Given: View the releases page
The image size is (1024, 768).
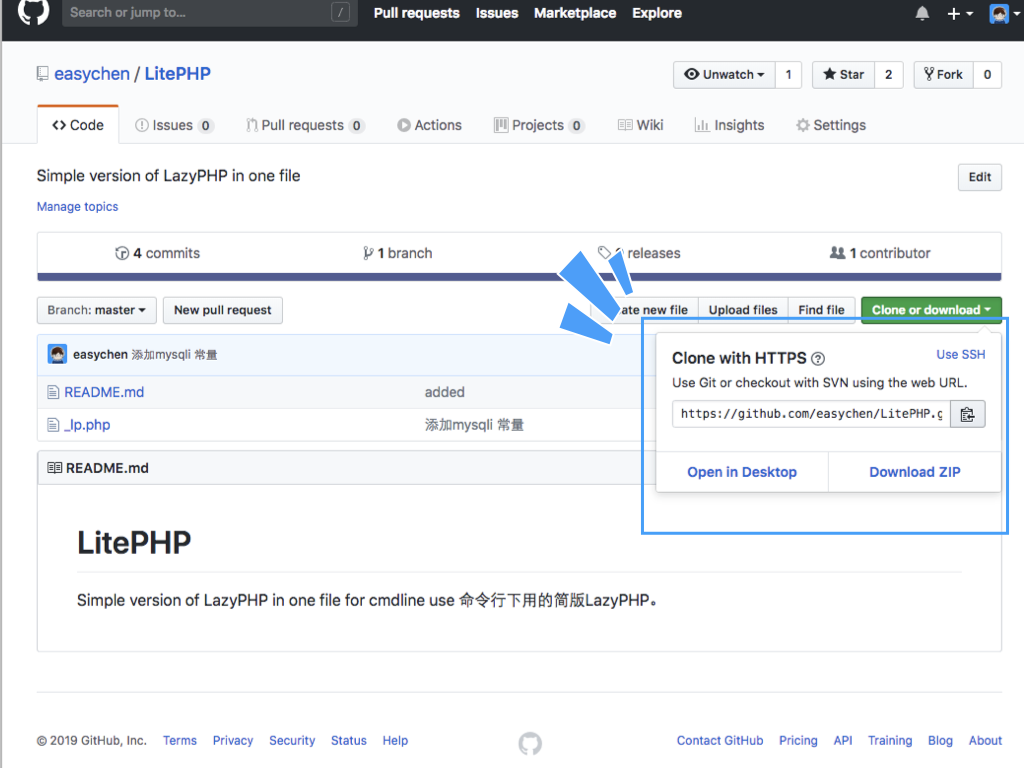Looking at the screenshot, I should click(x=640, y=253).
